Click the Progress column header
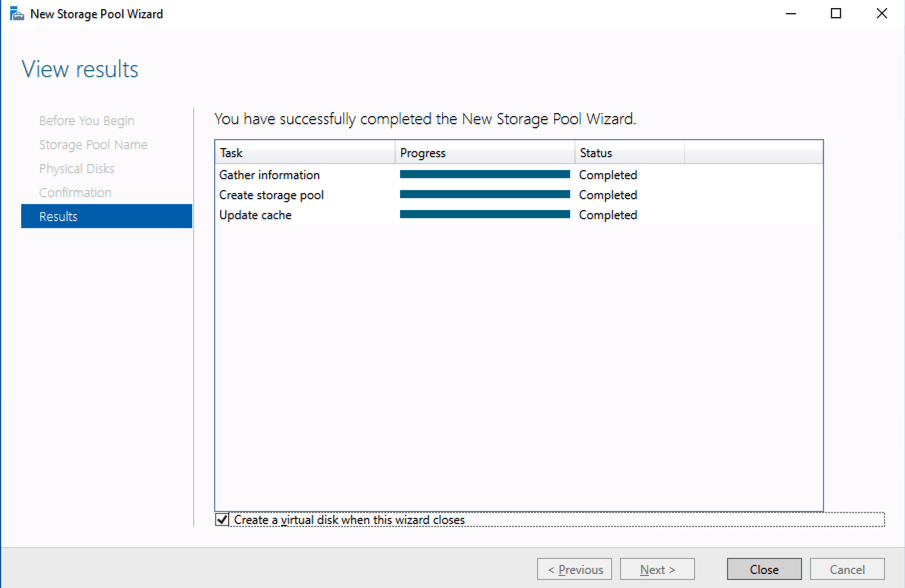The height and width of the screenshot is (588, 905). click(484, 153)
